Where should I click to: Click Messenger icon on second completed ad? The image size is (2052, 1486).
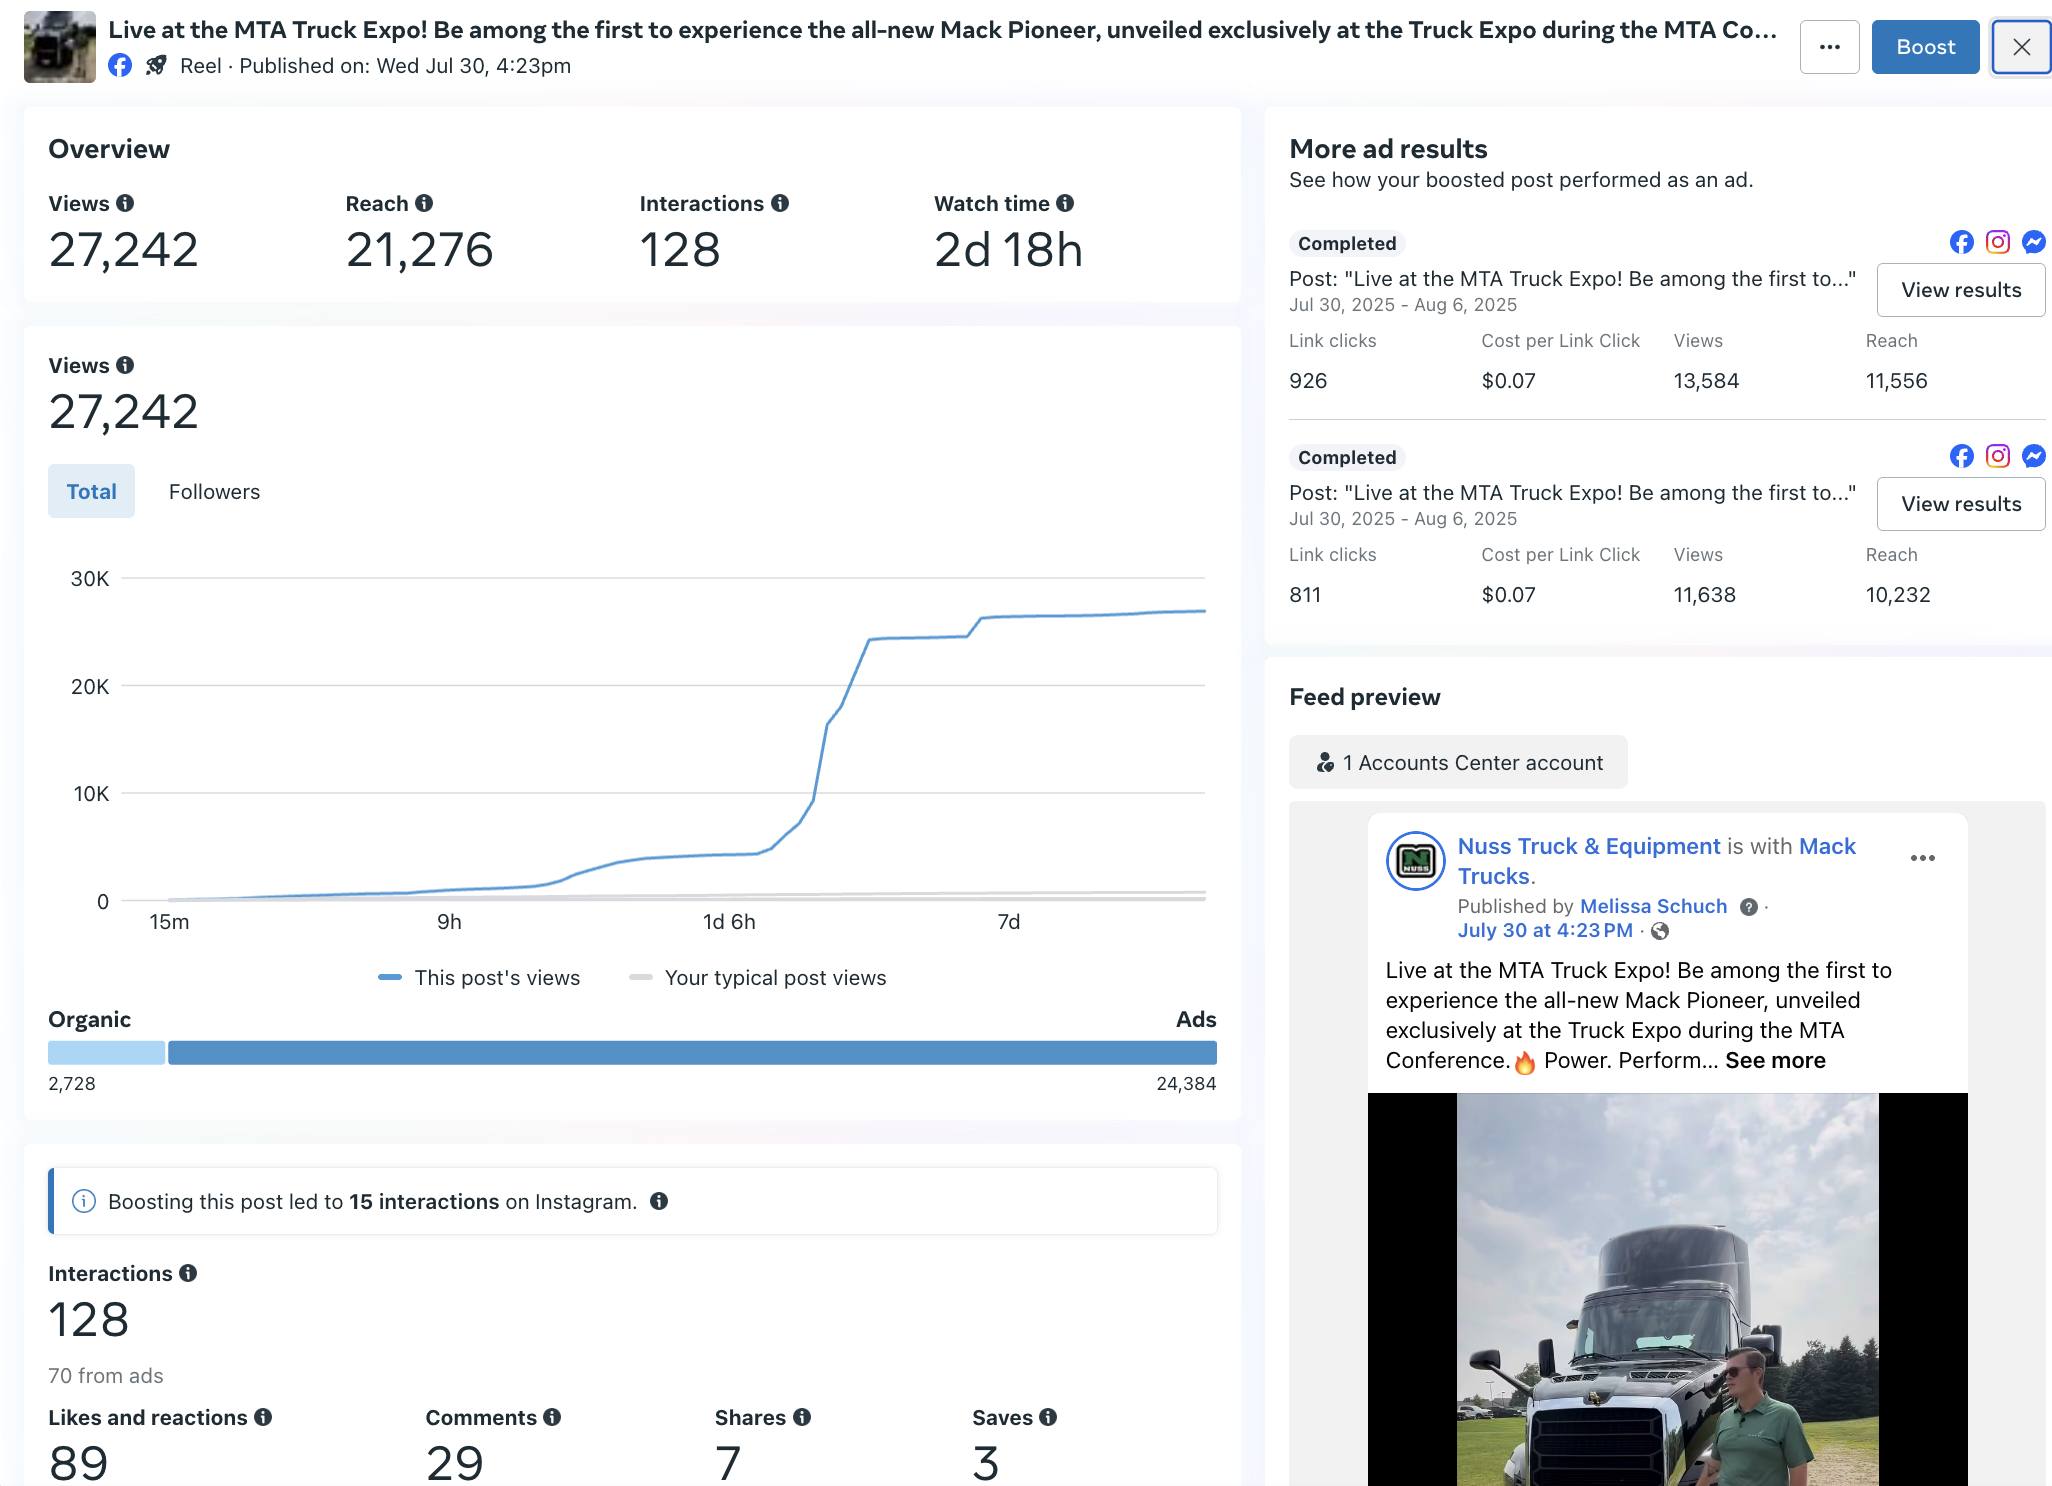coord(2034,456)
